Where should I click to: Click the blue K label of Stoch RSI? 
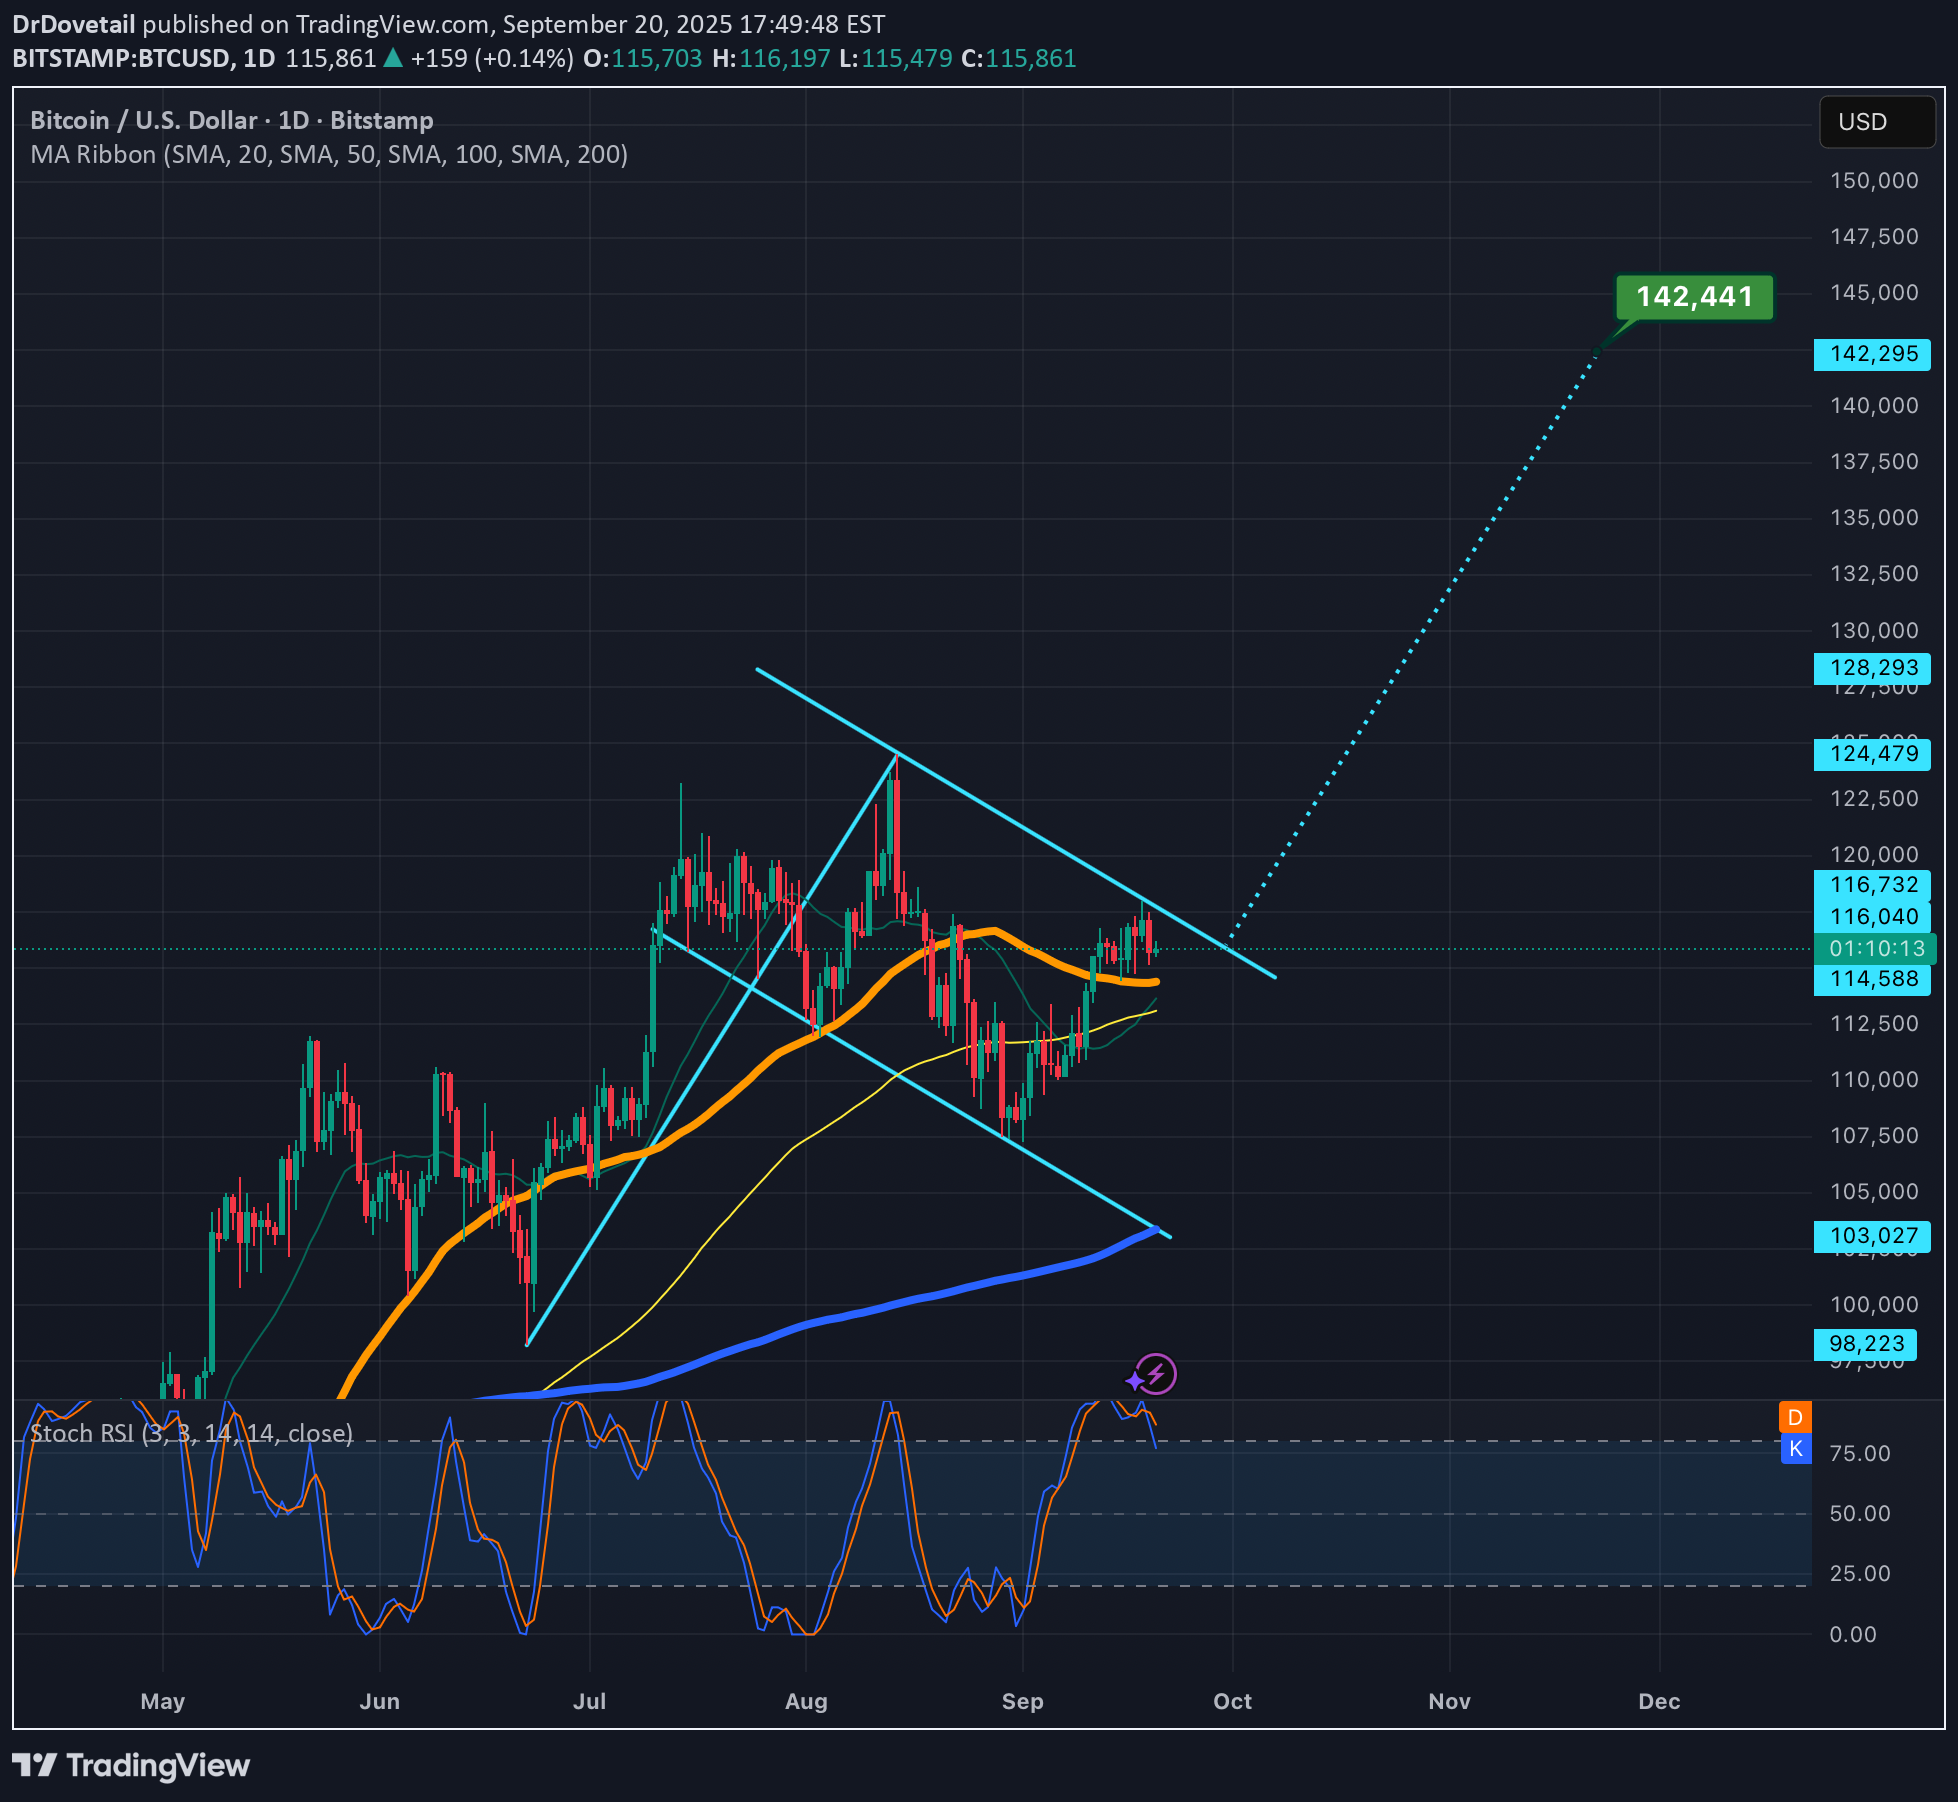[1795, 1448]
